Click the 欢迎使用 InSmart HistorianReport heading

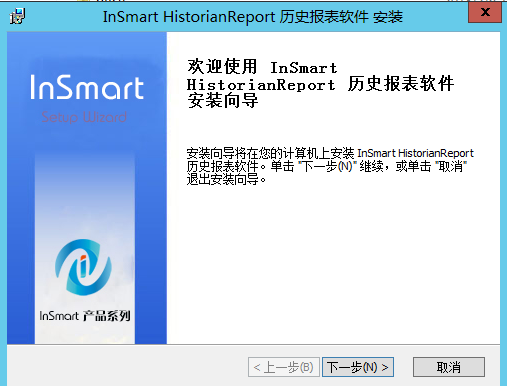pyautogui.click(x=320, y=83)
